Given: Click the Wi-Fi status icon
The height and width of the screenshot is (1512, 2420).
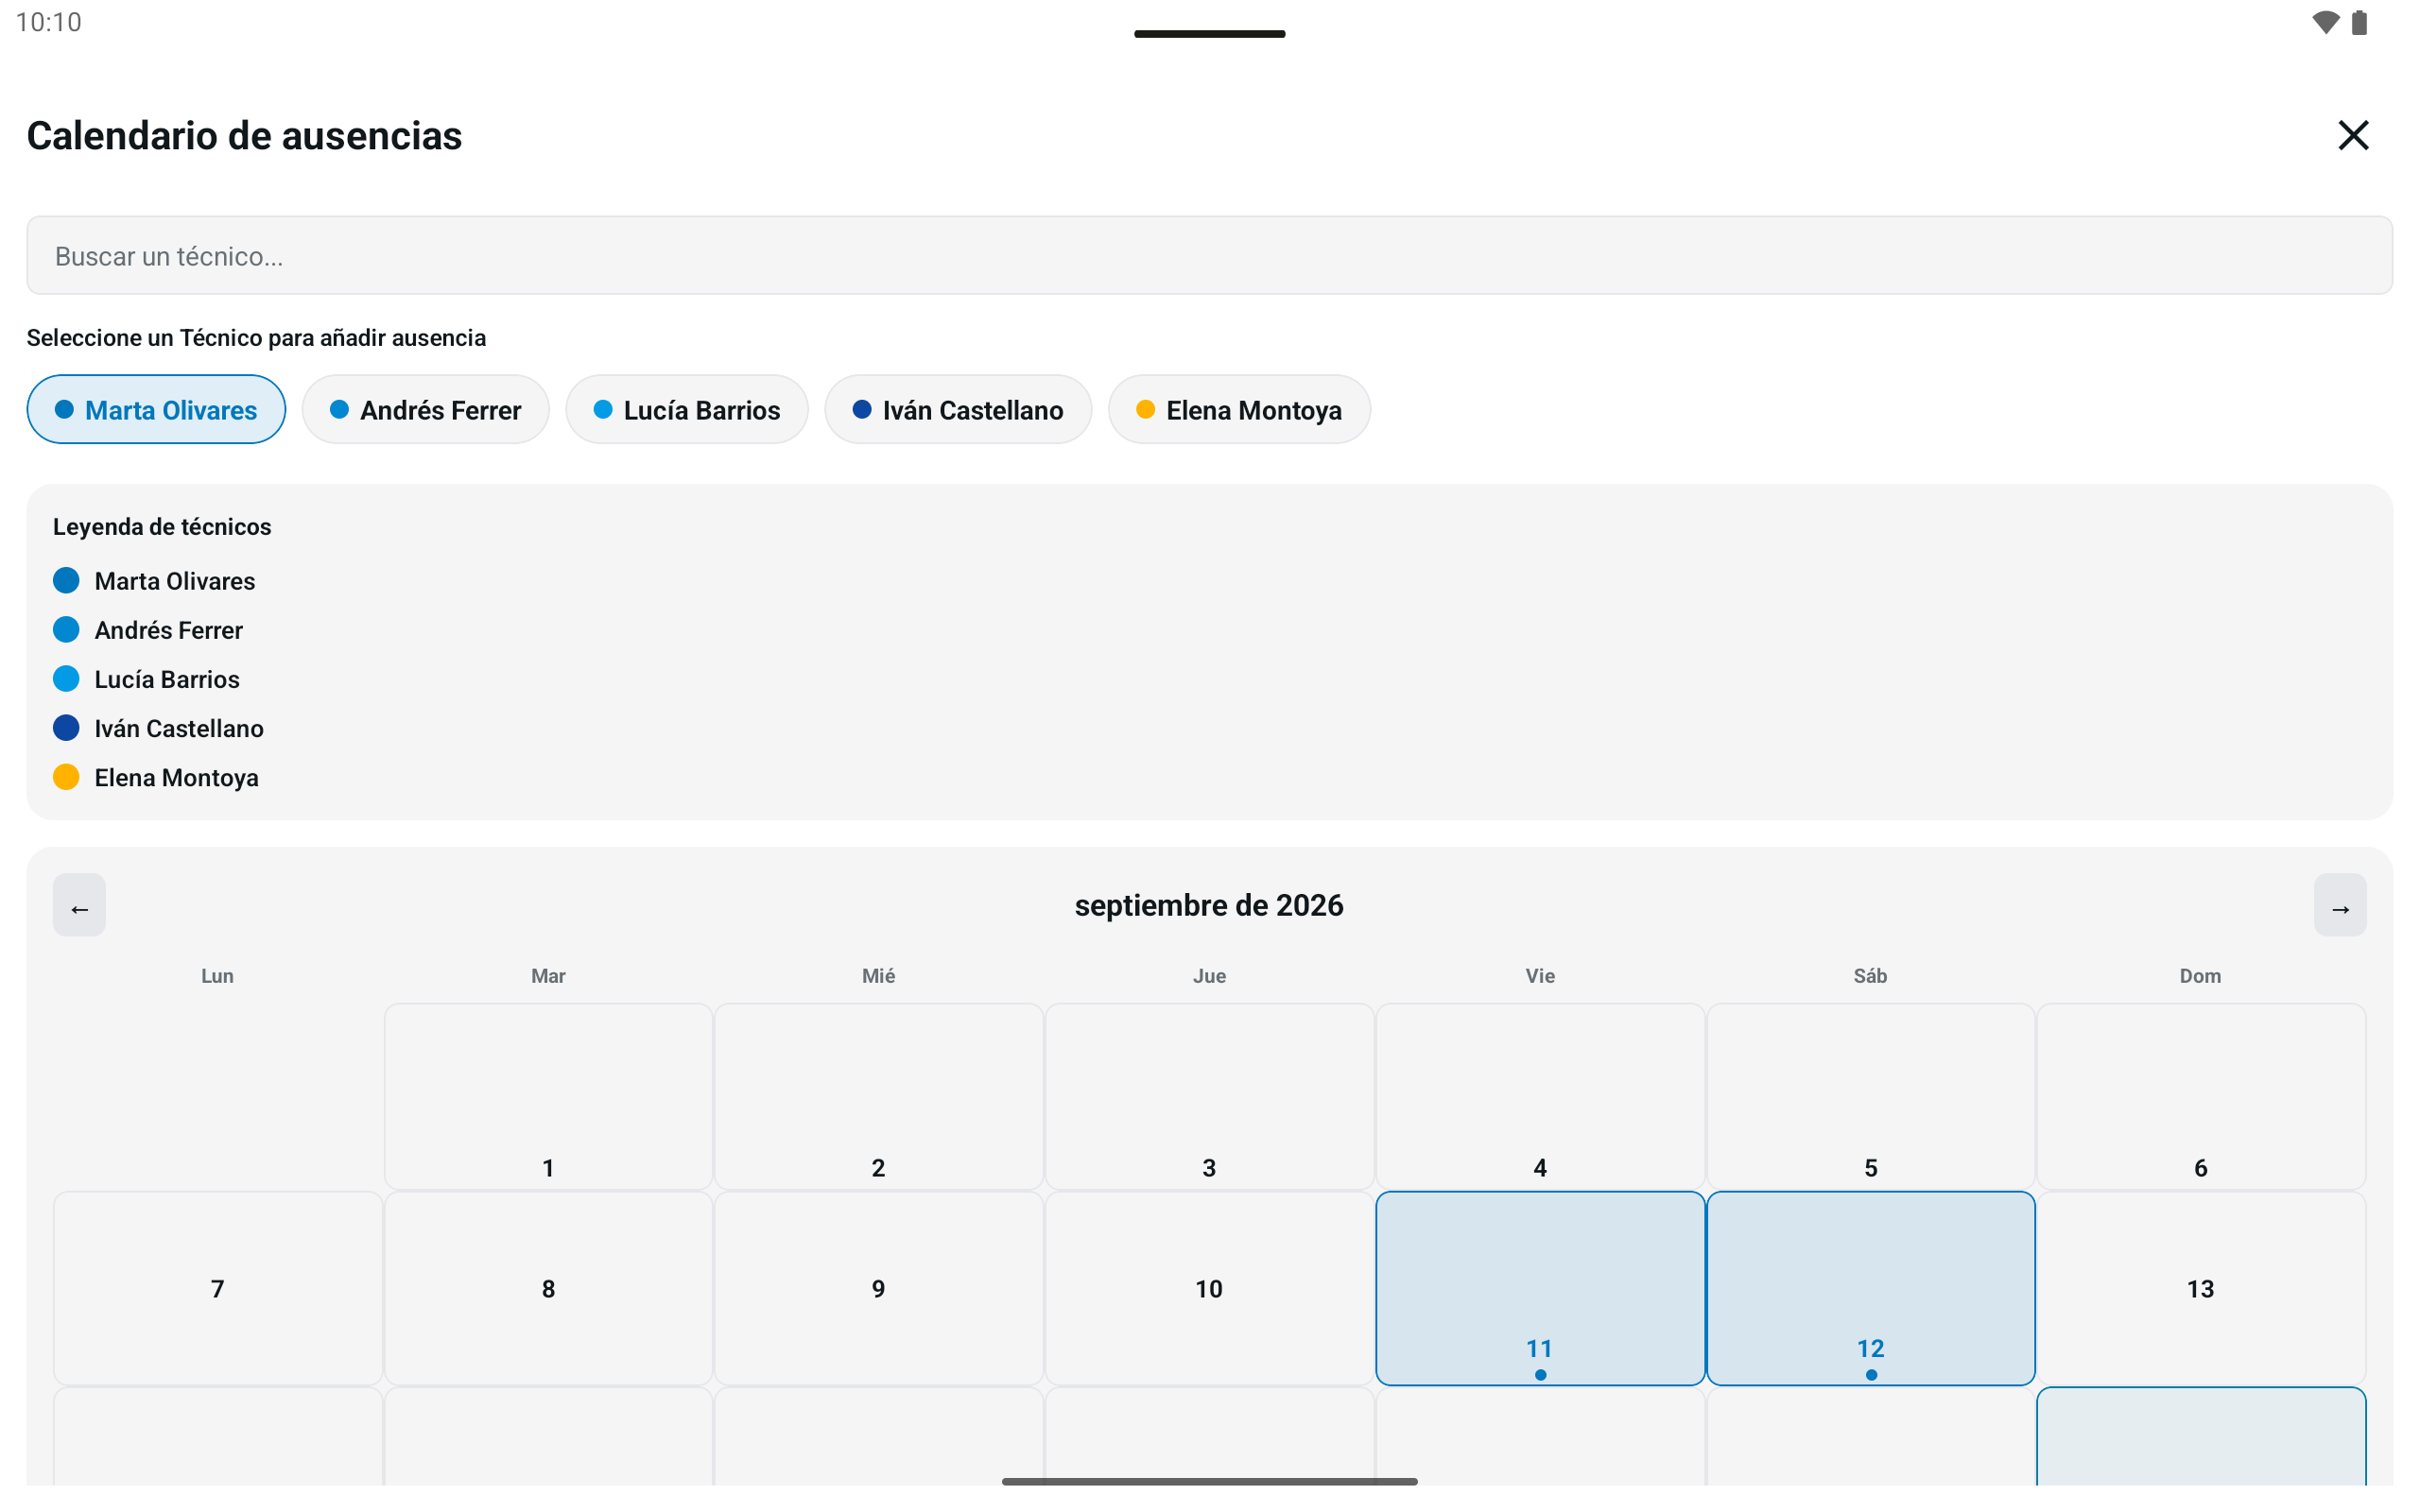Looking at the screenshot, I should tap(2326, 22).
